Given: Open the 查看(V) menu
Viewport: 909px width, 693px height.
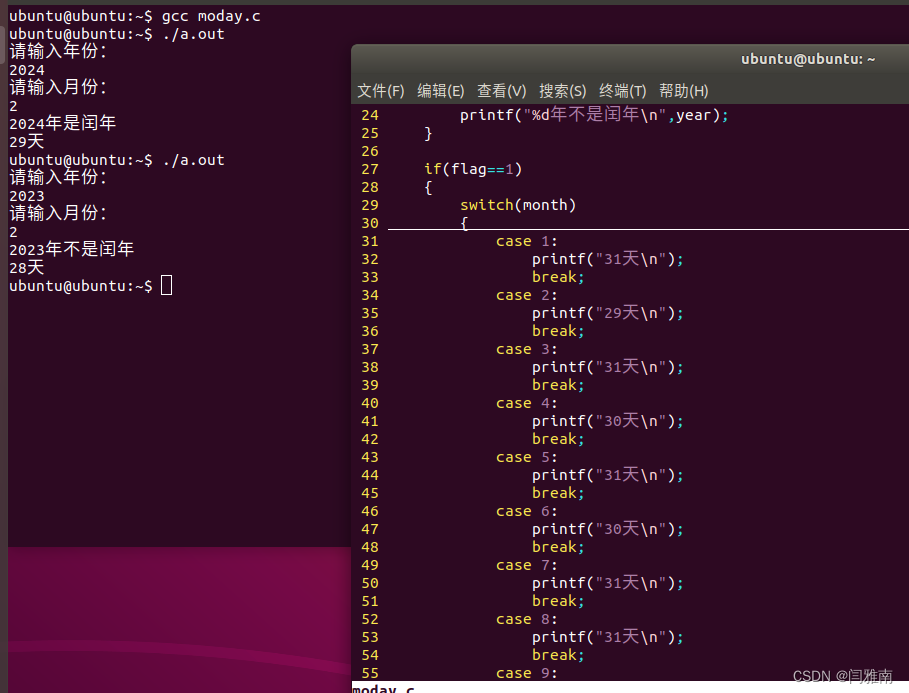Looking at the screenshot, I should pyautogui.click(x=501, y=91).
